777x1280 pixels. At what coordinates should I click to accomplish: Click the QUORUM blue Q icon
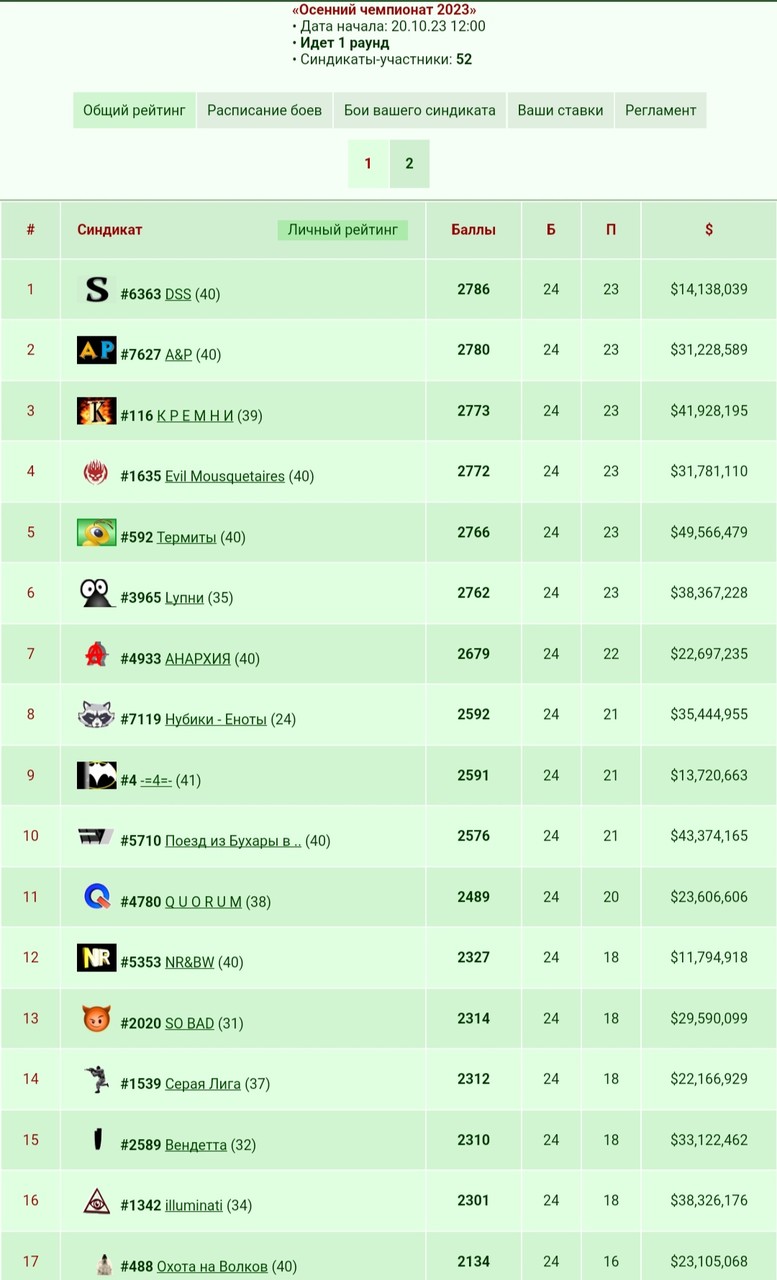97,897
